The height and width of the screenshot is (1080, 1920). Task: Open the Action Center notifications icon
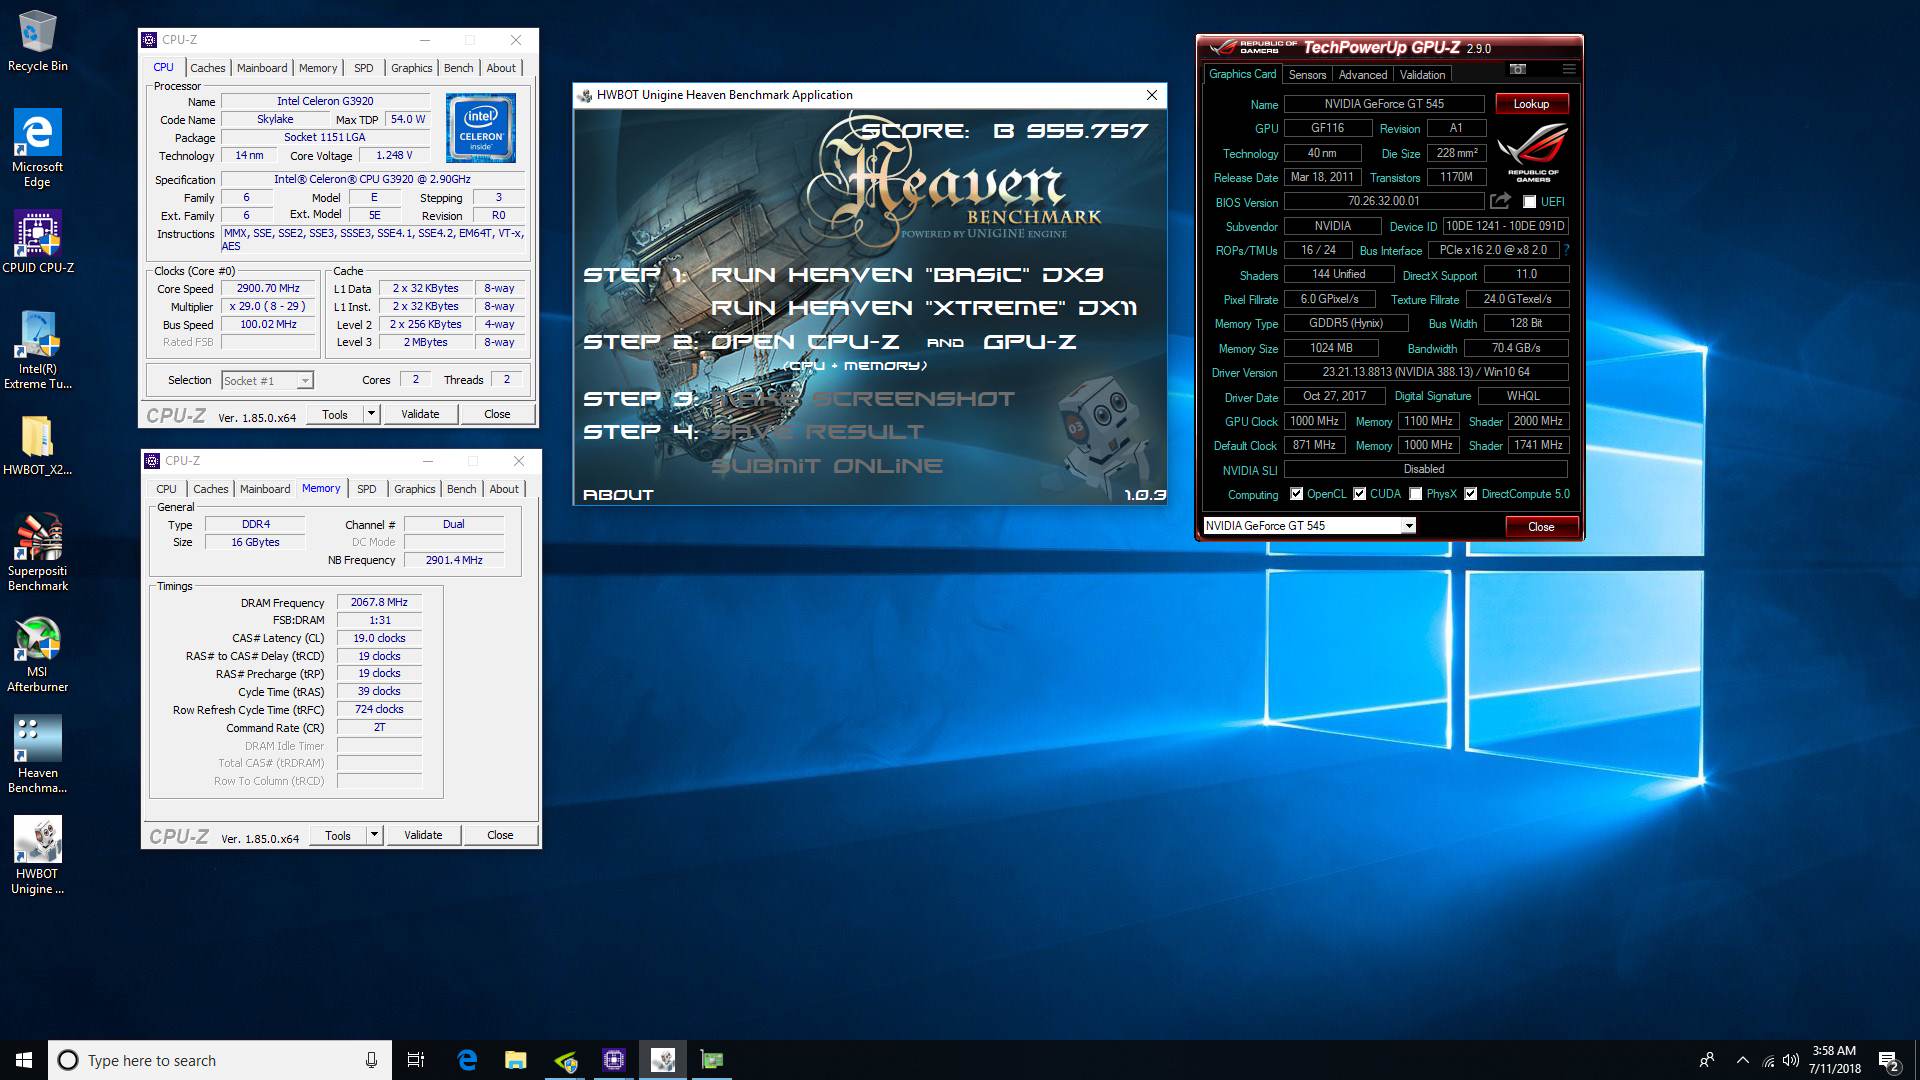(1889, 1060)
